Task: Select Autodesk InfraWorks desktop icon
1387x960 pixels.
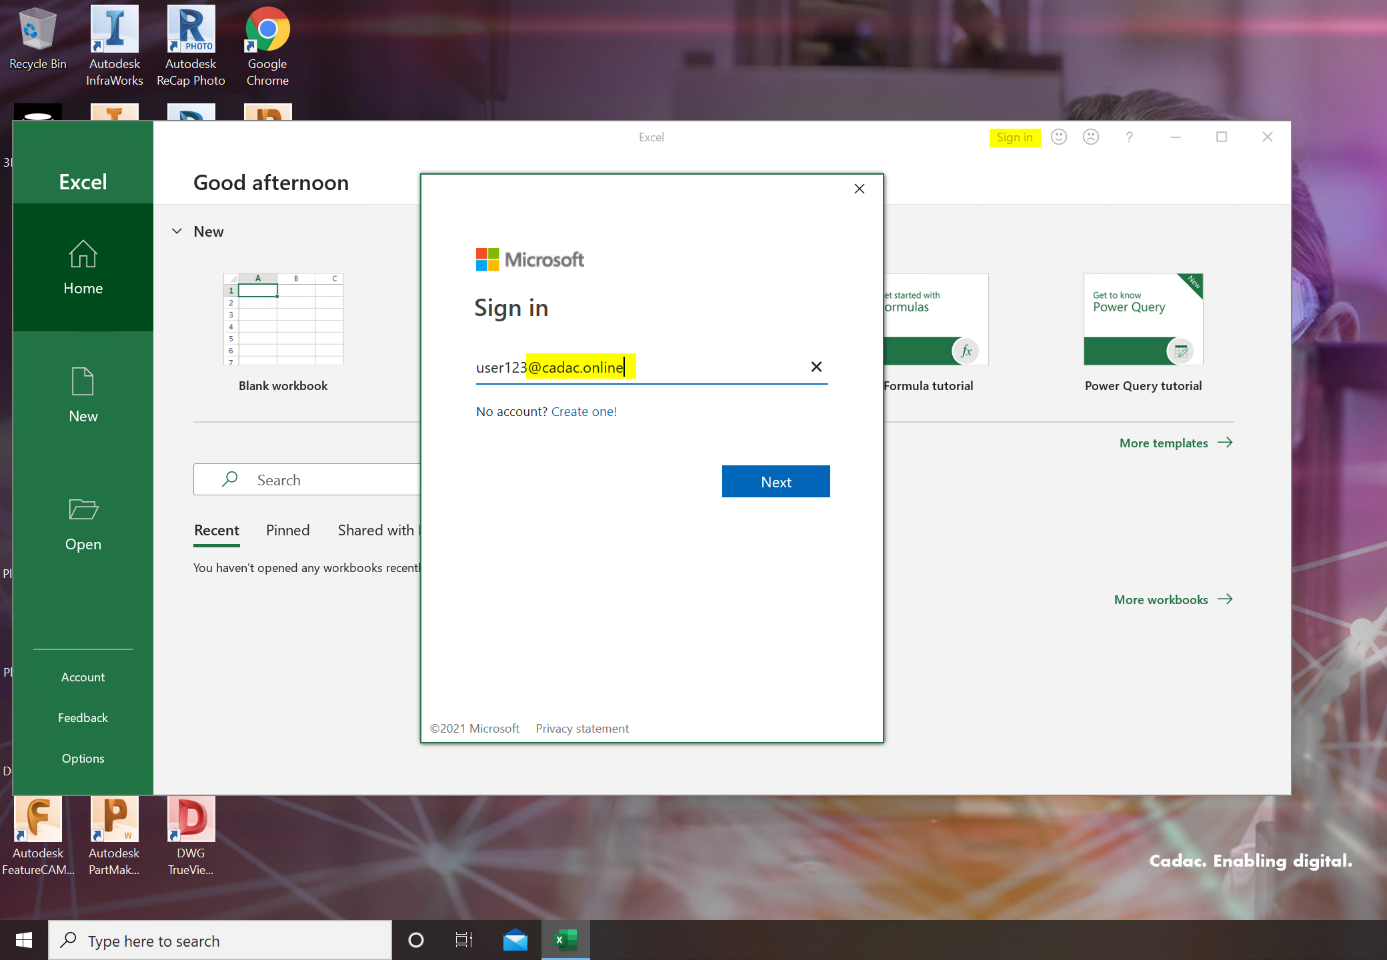Action: (x=115, y=46)
